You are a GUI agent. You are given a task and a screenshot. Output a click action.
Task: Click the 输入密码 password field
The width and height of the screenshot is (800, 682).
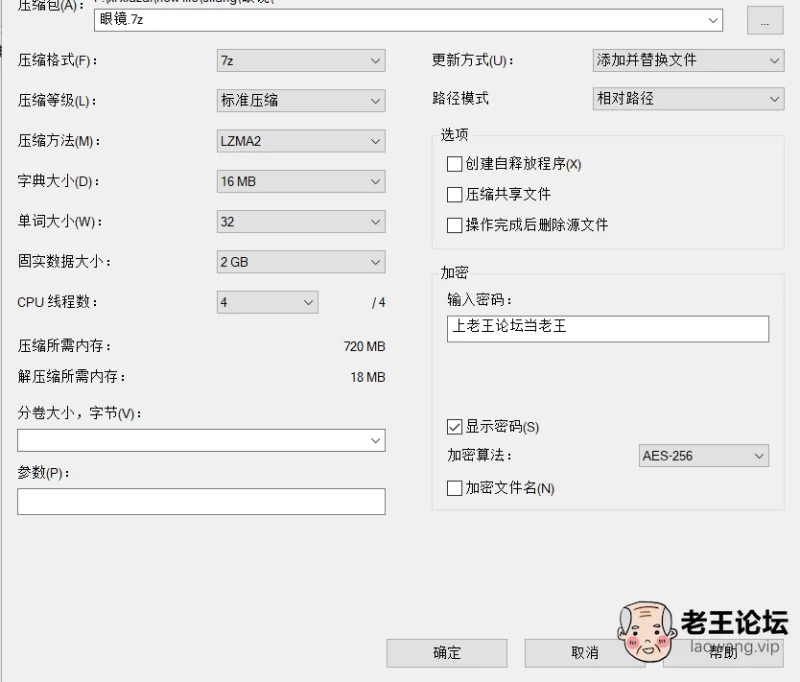[608, 329]
